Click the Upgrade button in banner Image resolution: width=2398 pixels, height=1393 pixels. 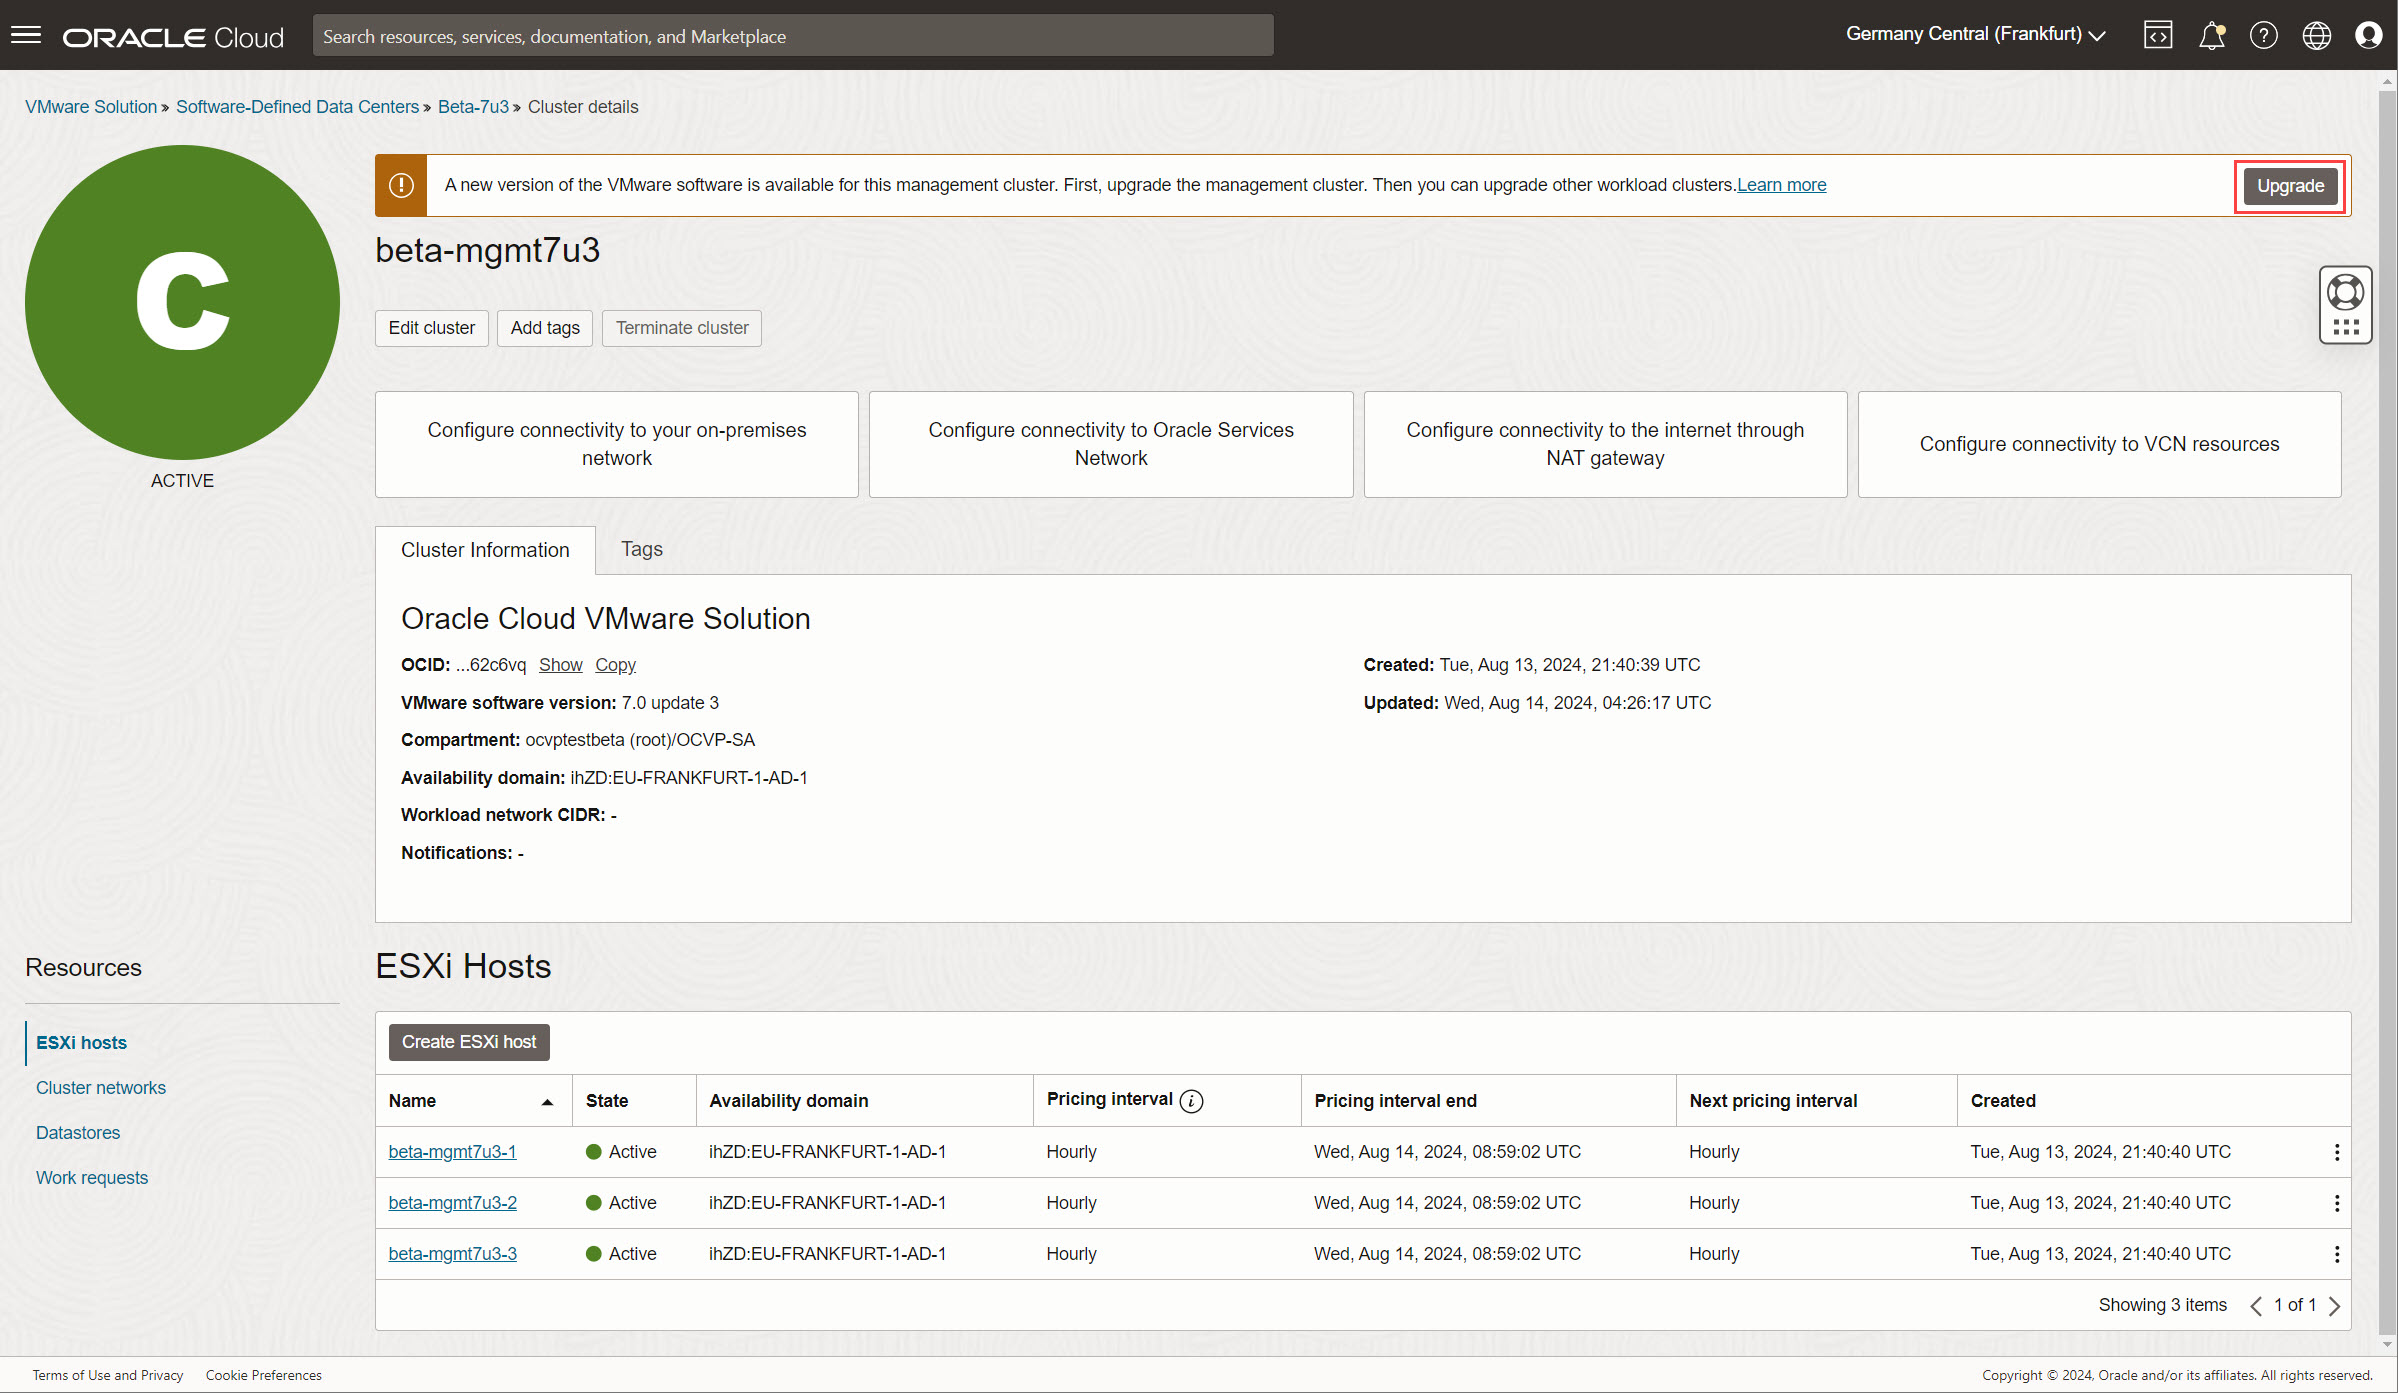[x=2289, y=186]
